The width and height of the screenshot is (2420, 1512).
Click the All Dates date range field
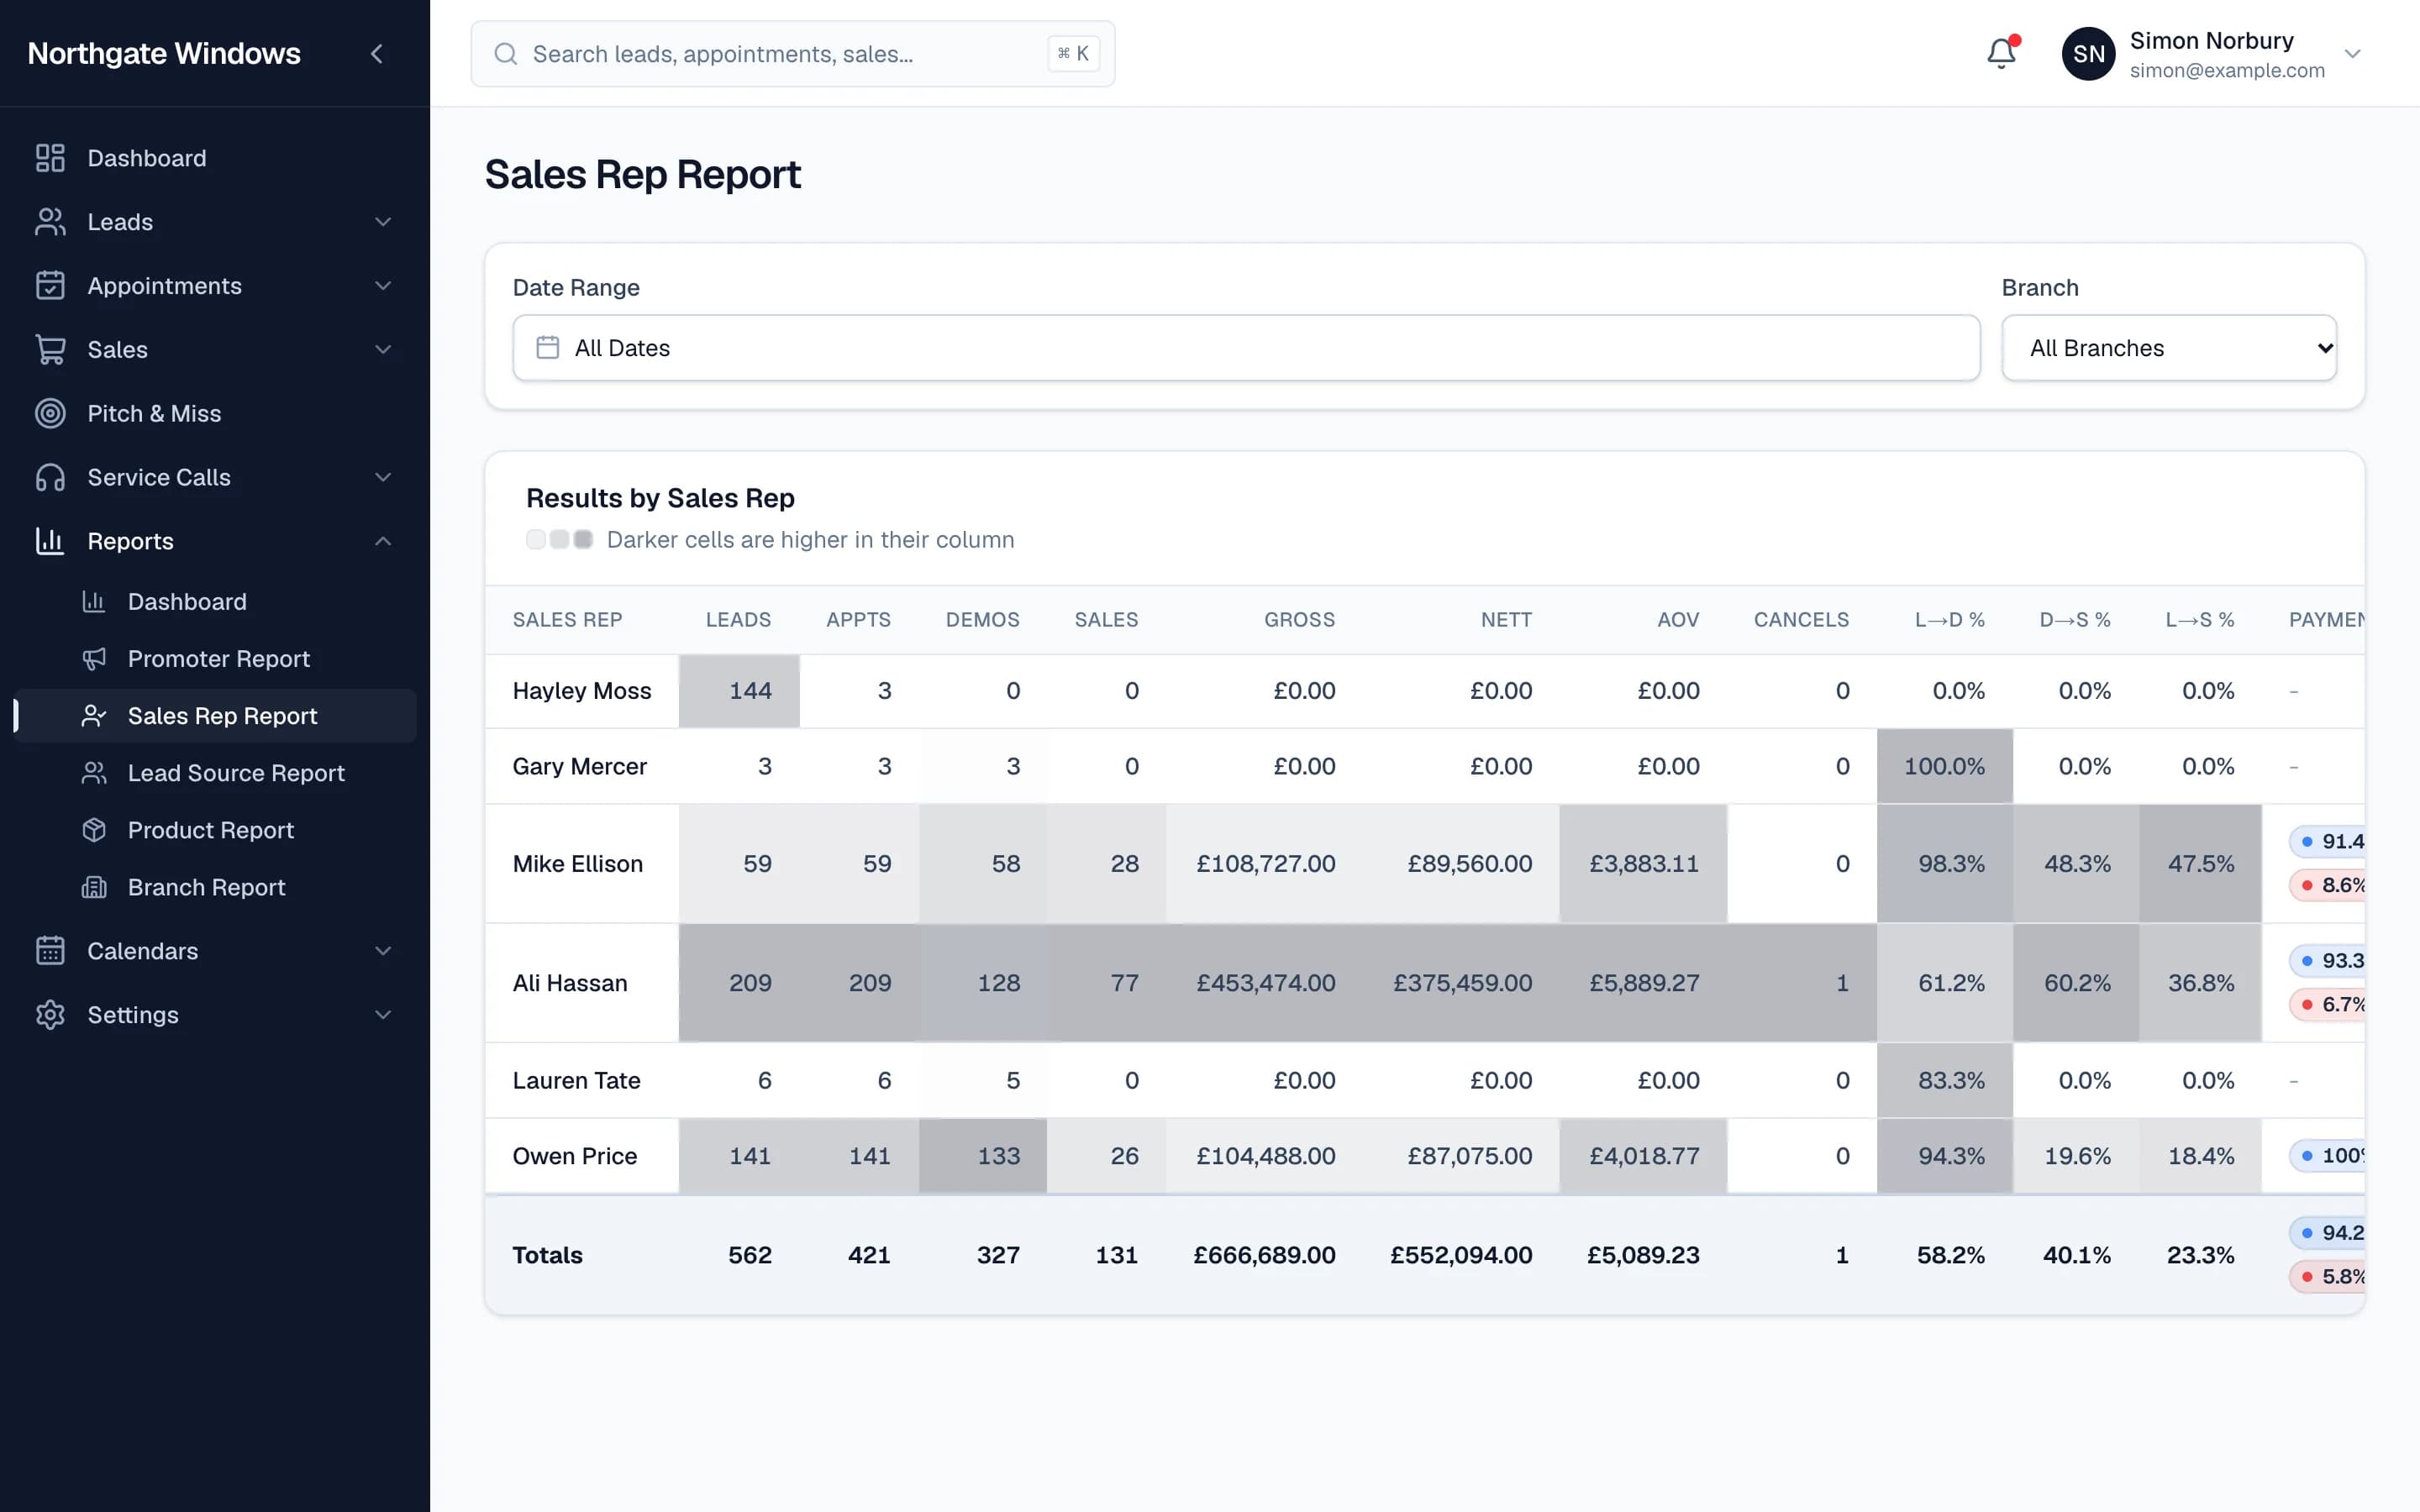[1246, 348]
